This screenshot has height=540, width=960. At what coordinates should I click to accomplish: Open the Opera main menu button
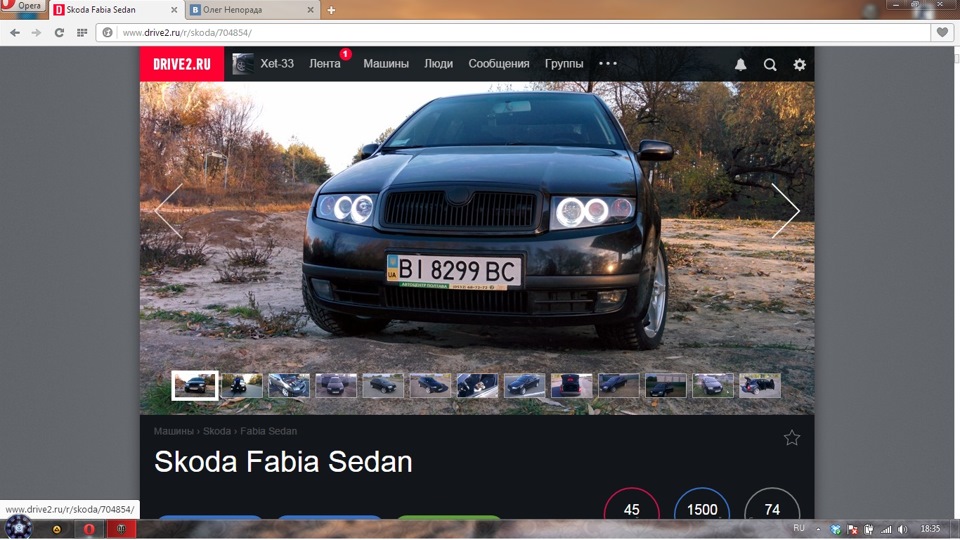pos(23,6)
